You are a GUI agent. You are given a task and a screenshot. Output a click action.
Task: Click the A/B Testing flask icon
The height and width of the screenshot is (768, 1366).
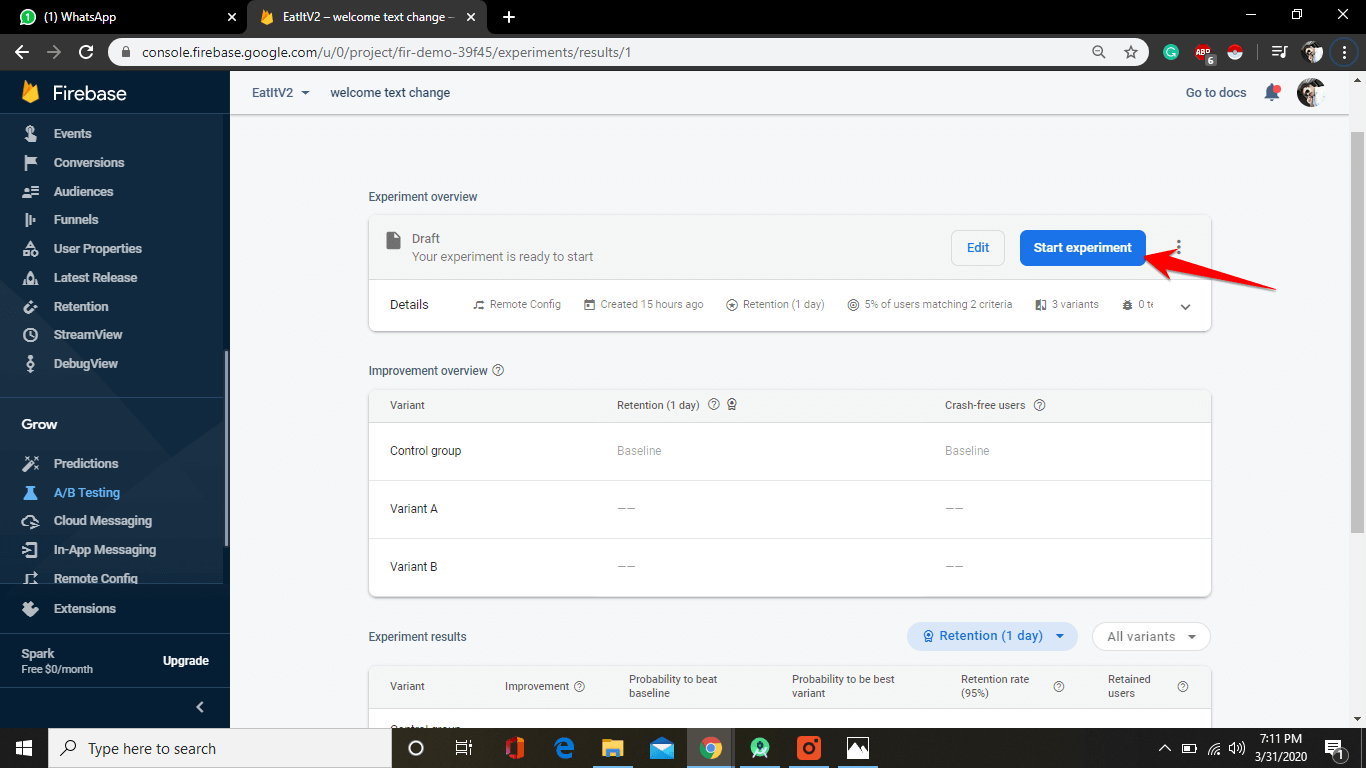click(31, 492)
